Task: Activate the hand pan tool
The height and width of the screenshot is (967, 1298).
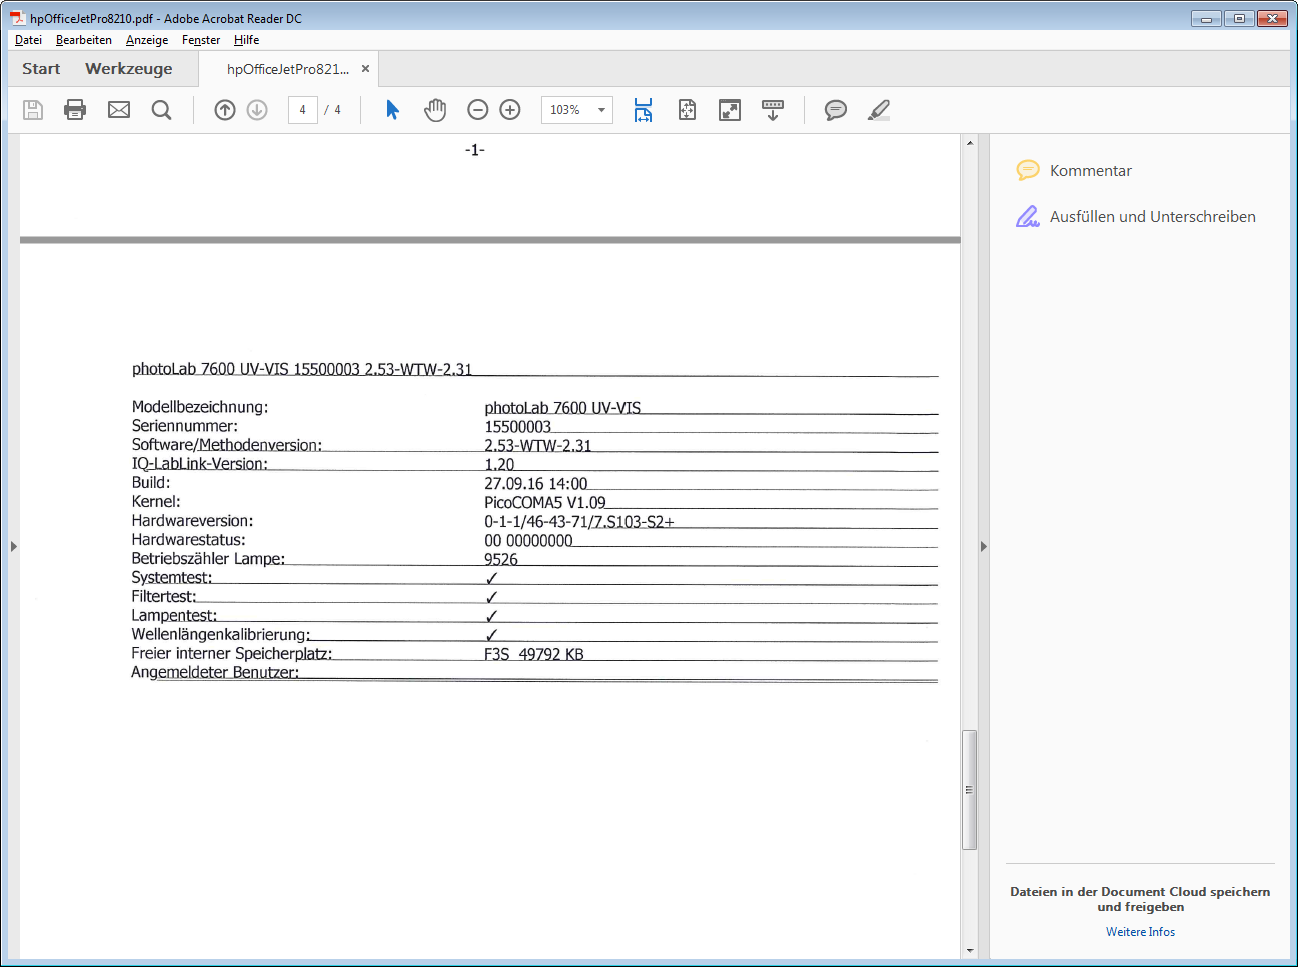Action: pos(435,110)
